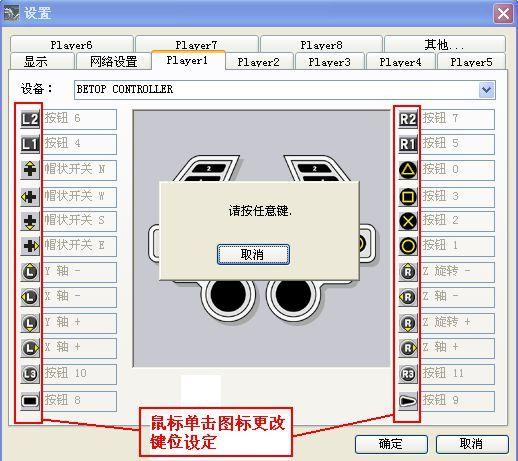Click the 按钮 8 mapping field

click(x=79, y=401)
